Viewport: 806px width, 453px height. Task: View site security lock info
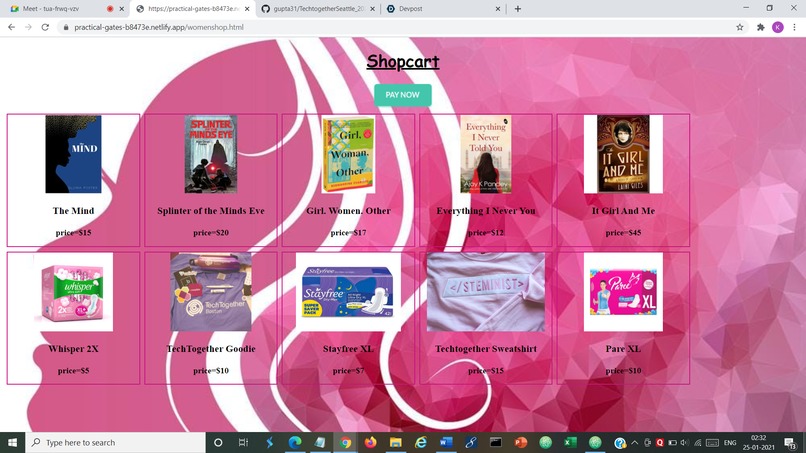pyautogui.click(x=66, y=27)
